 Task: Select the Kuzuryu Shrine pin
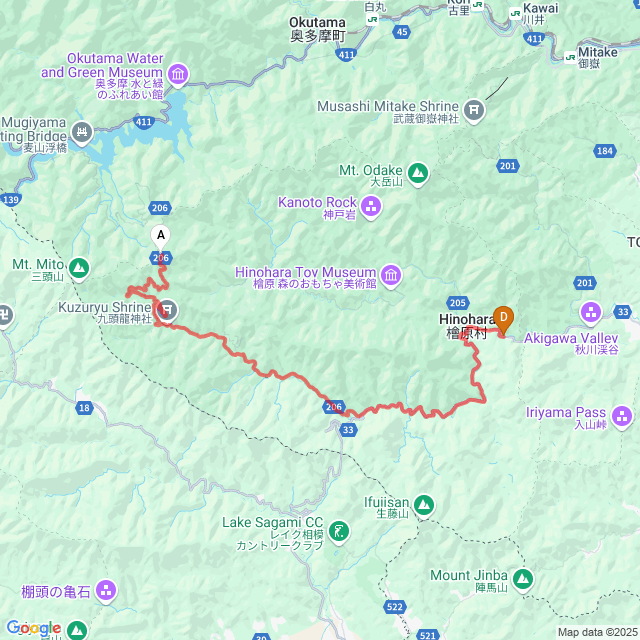pos(167,311)
